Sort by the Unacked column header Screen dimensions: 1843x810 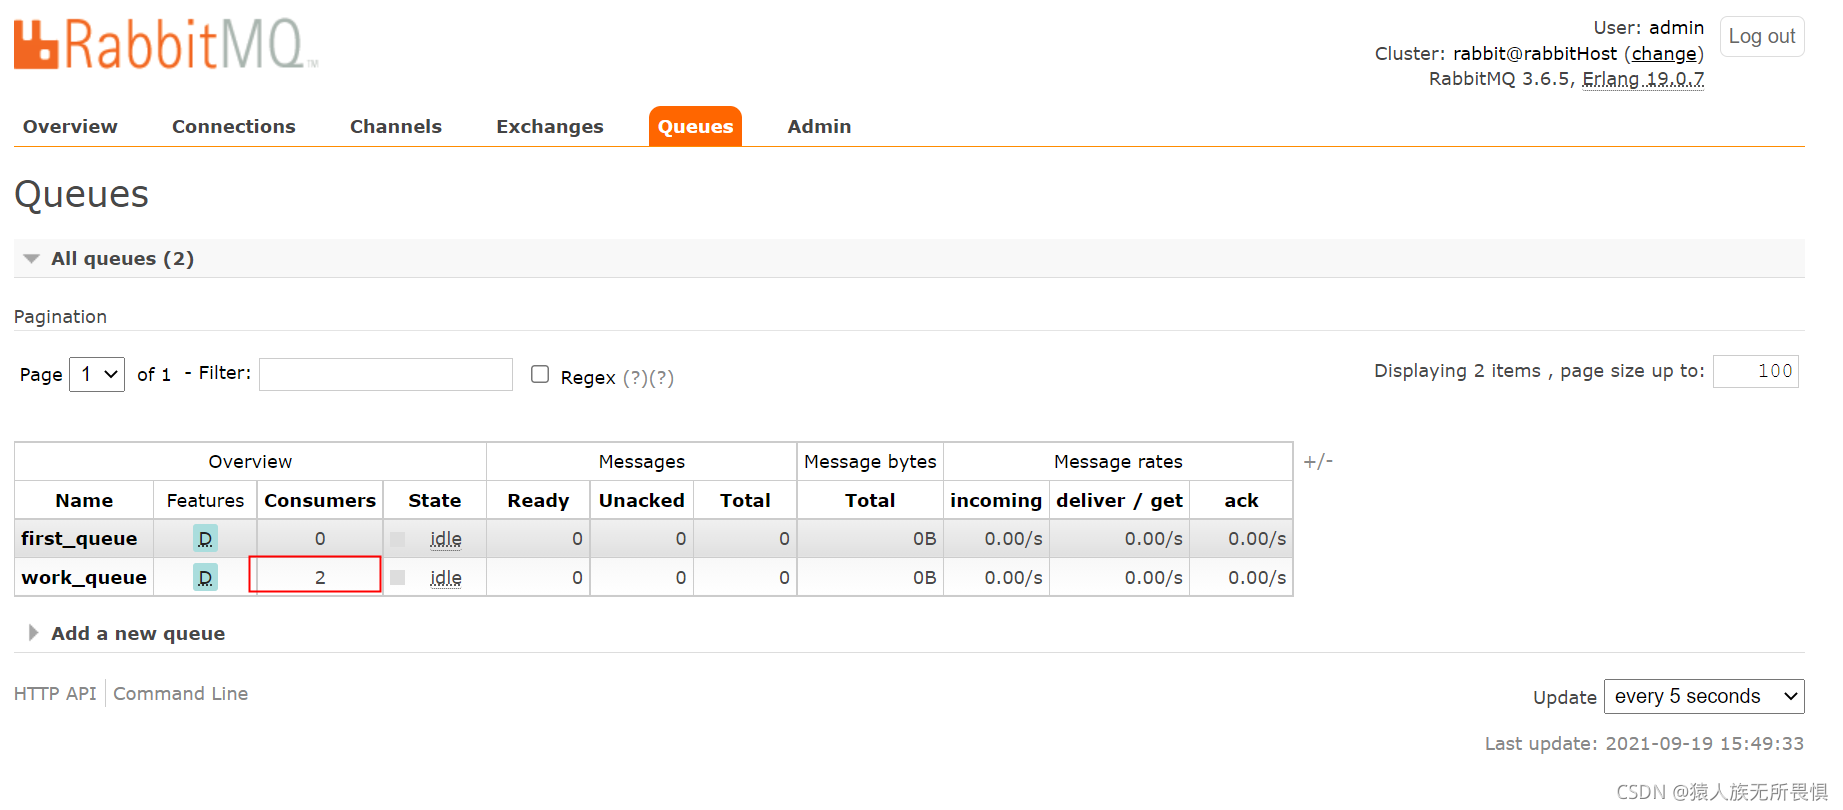(x=641, y=500)
